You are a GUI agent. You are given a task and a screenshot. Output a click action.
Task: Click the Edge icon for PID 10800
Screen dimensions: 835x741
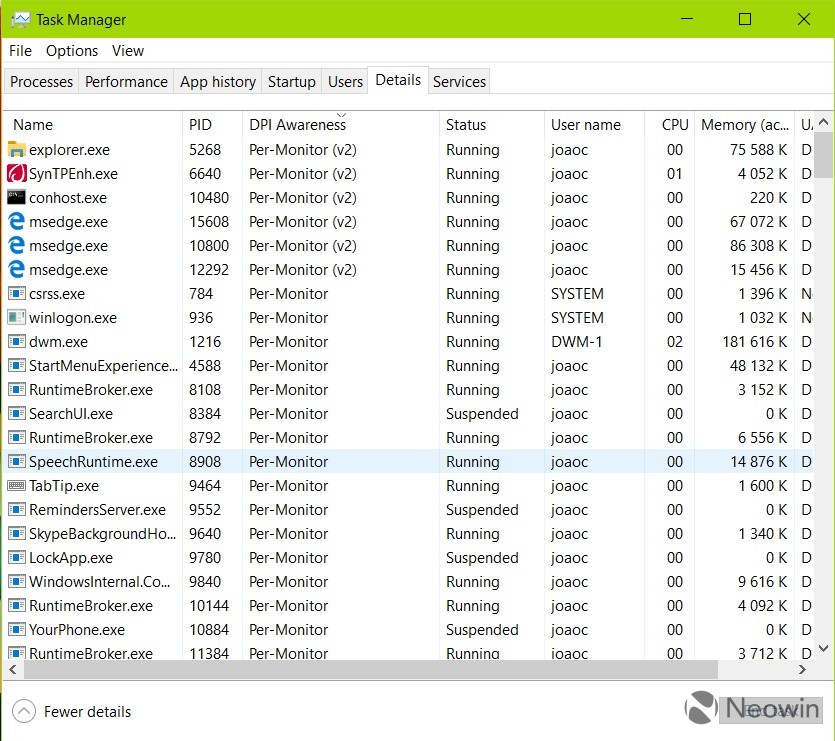tap(17, 246)
